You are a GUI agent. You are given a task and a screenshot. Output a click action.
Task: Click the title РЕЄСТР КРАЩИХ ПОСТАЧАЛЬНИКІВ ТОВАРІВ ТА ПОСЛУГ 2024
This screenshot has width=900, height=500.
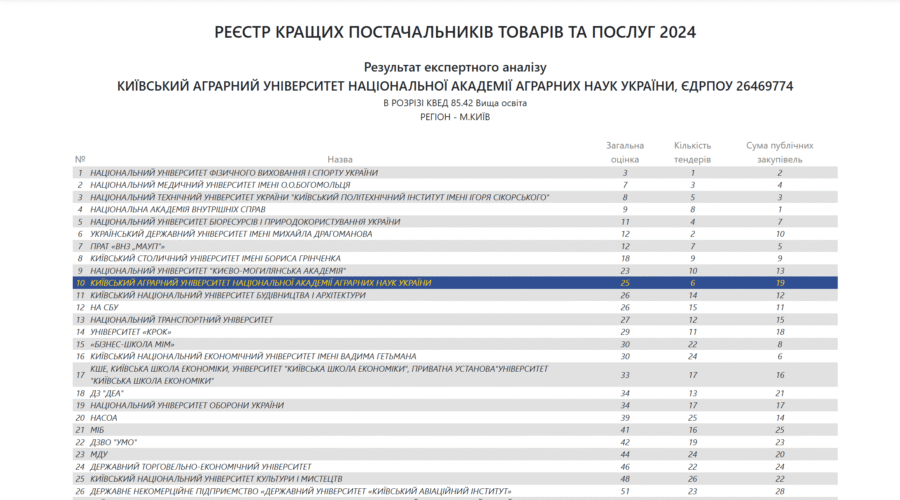pyautogui.click(x=455, y=32)
